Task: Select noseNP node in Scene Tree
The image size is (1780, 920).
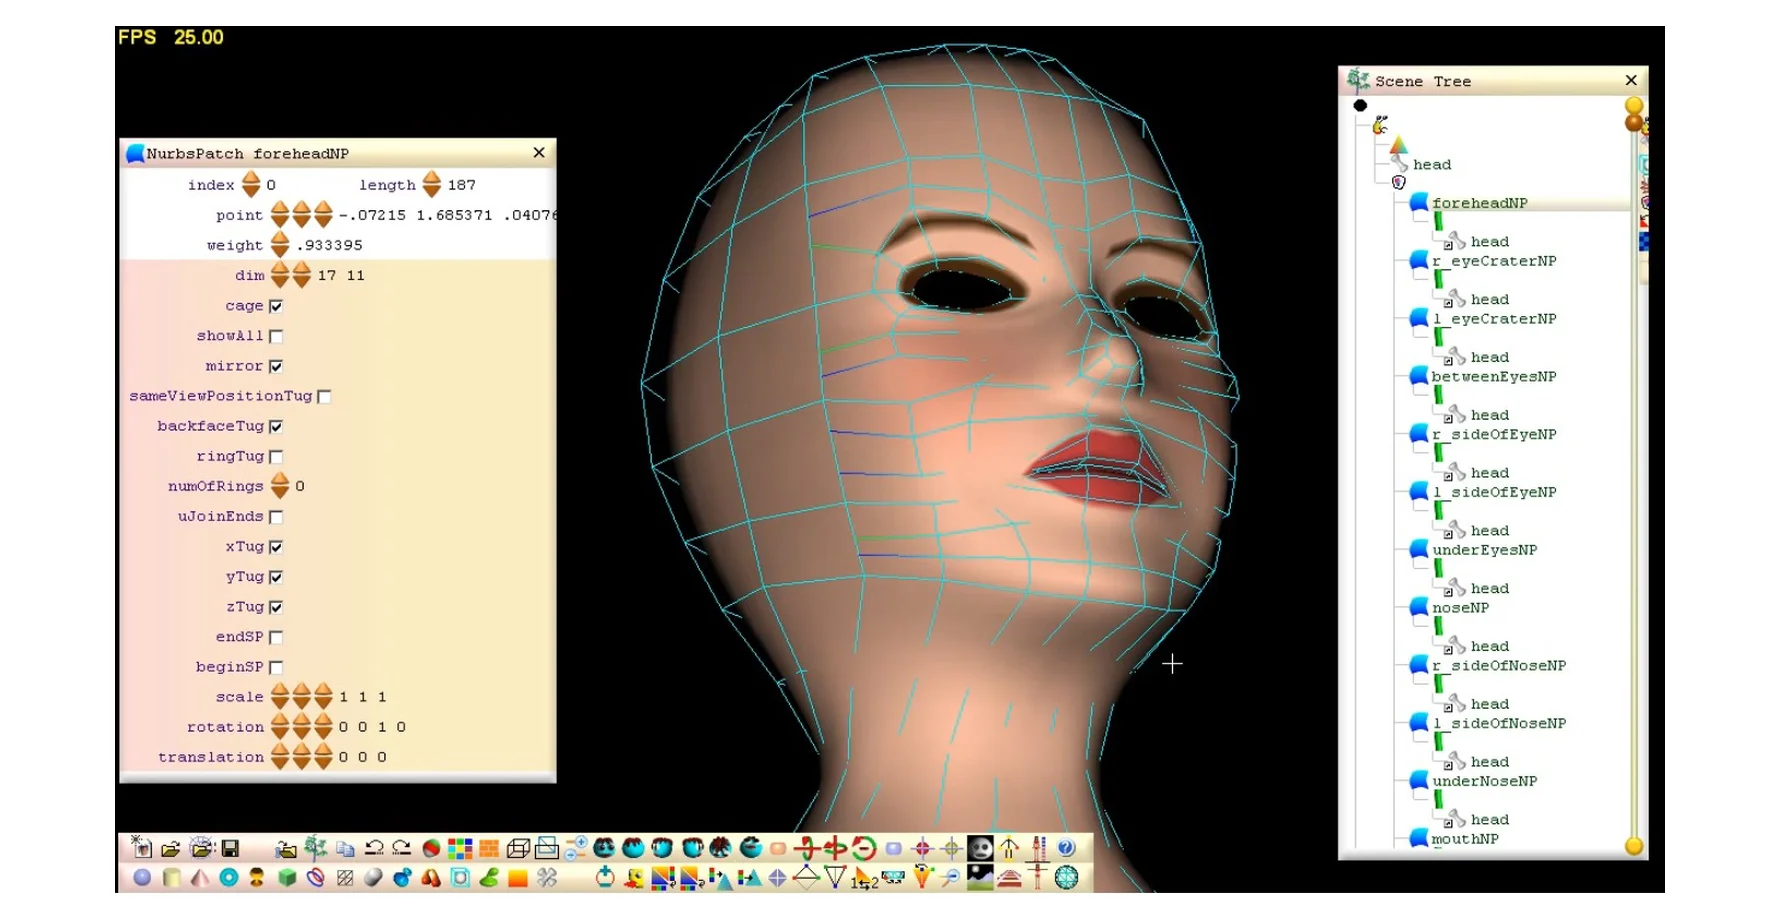Action: pos(1460,608)
